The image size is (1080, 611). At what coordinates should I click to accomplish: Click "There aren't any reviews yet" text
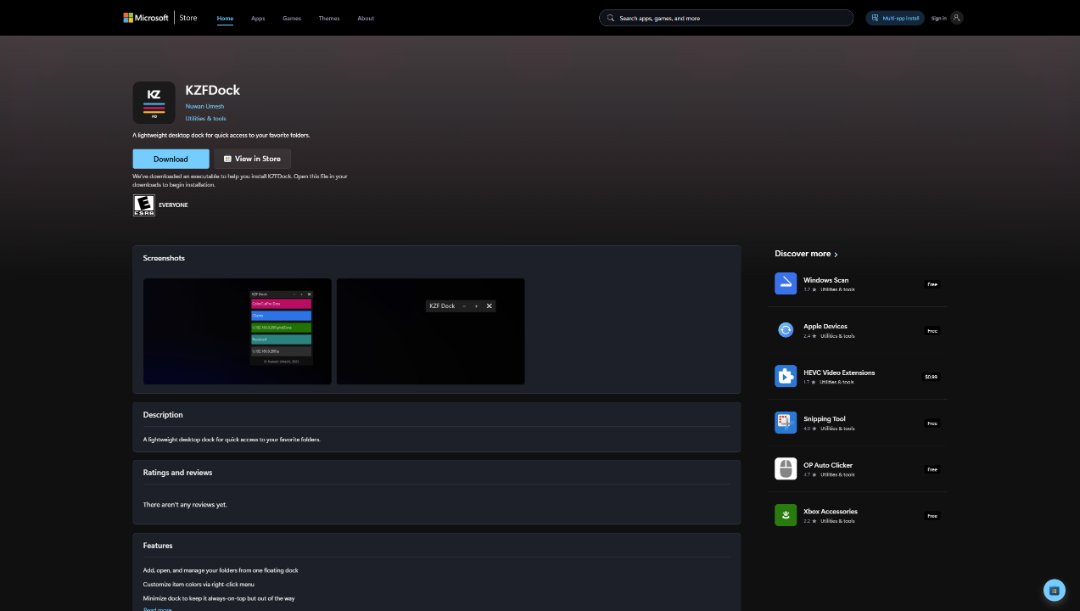[185, 505]
